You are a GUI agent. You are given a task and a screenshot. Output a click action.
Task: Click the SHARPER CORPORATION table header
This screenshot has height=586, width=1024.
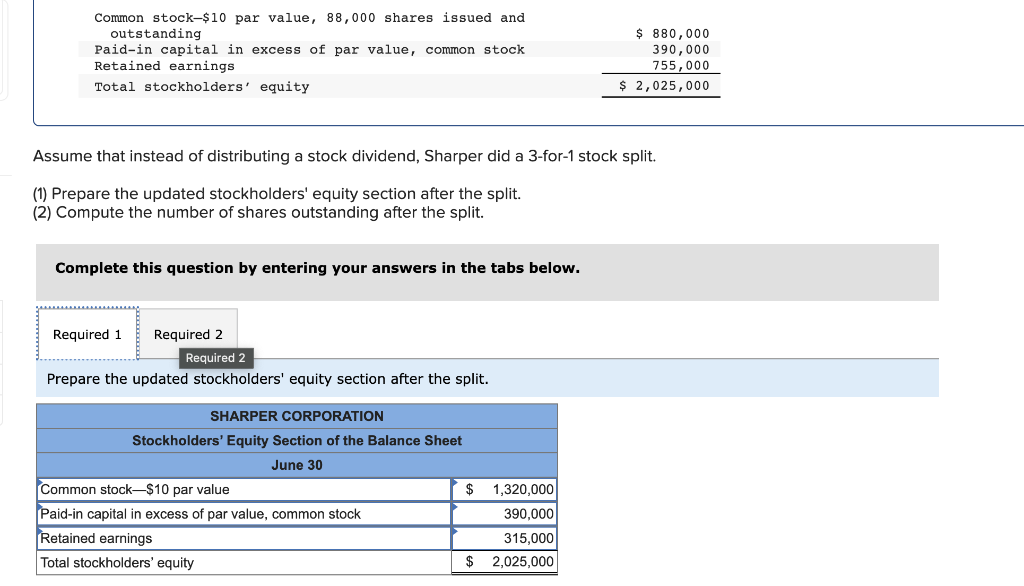pos(297,416)
